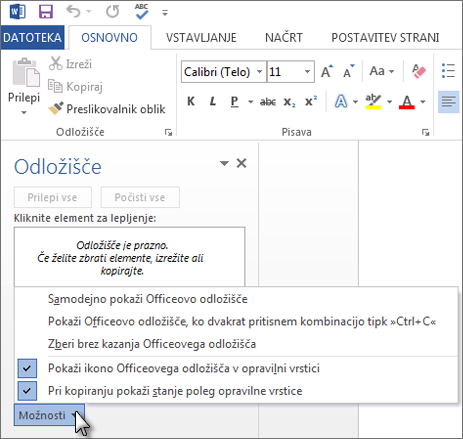Image resolution: width=463 pixels, height=439 pixels.
Task: Toggle italic with the L button
Action: tap(213, 101)
